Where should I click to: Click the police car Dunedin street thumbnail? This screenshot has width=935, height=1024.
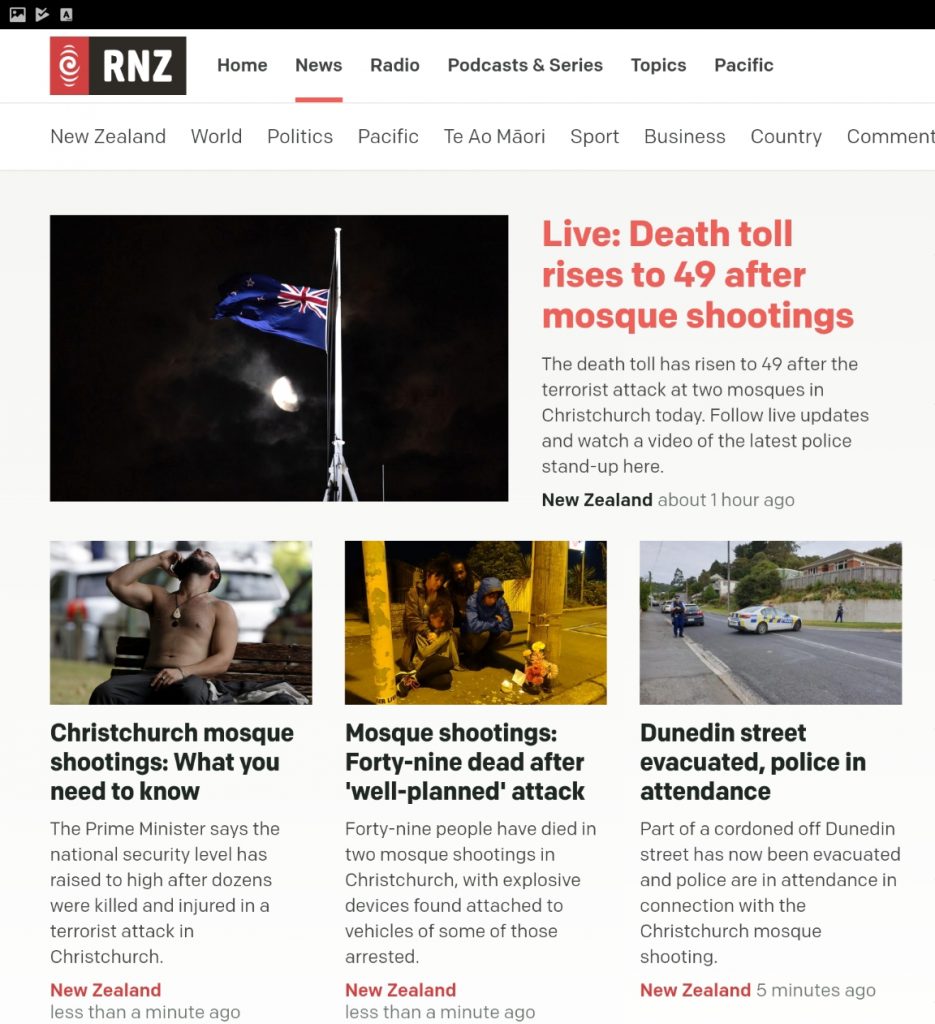click(770, 622)
